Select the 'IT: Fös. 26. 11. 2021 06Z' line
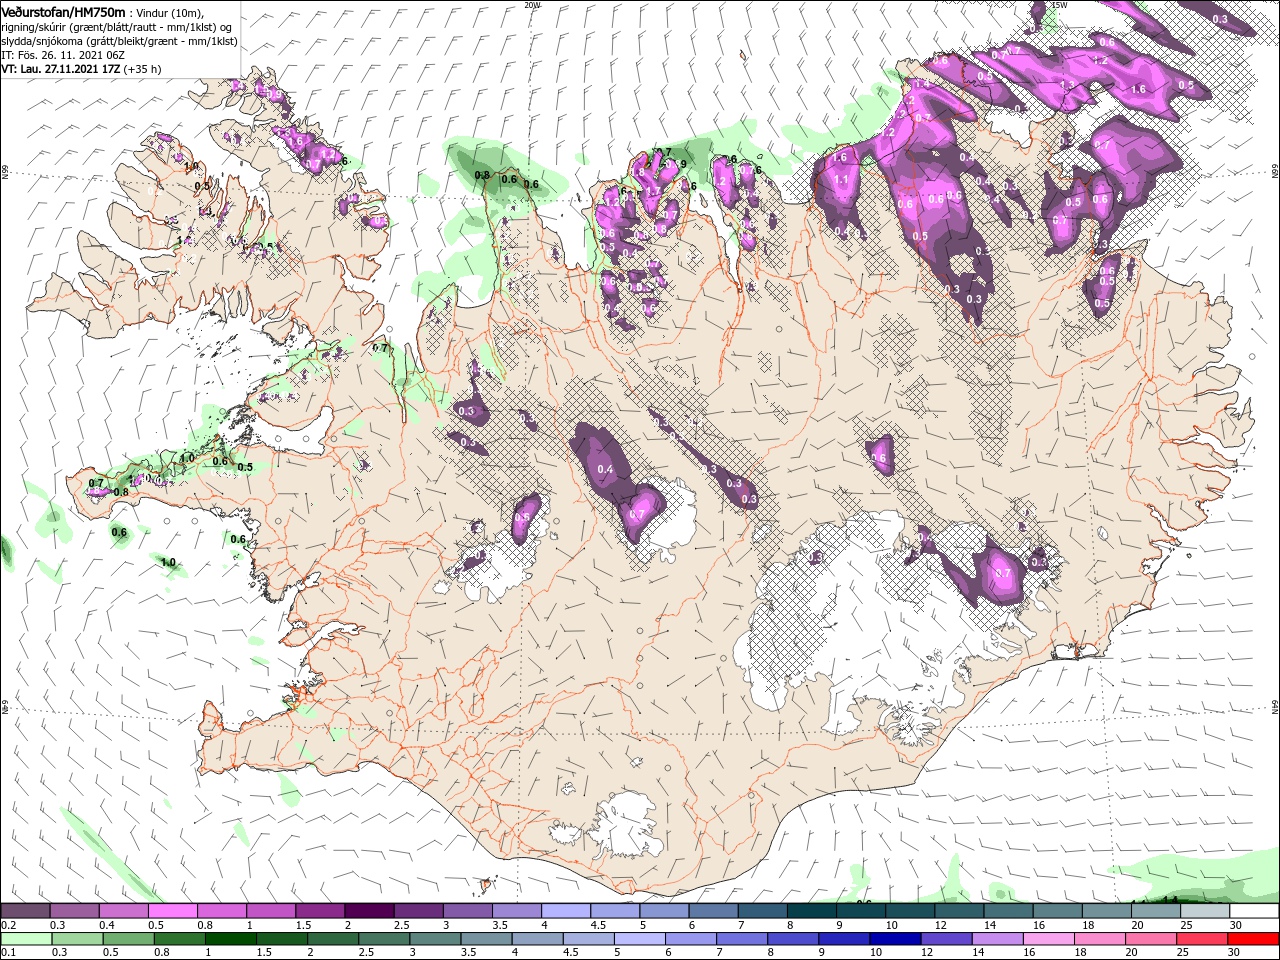 (62, 55)
